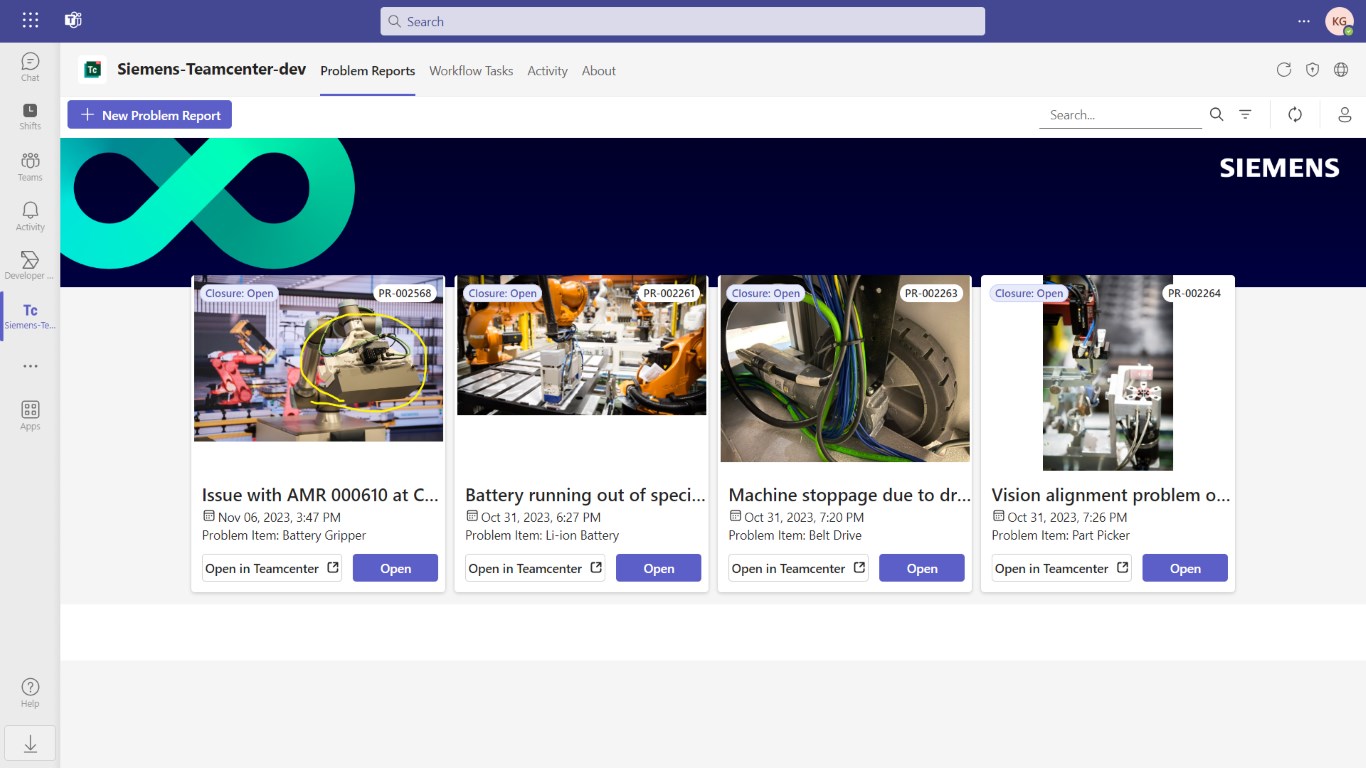Switch to the Workflow Tasks tab

[x=471, y=71]
